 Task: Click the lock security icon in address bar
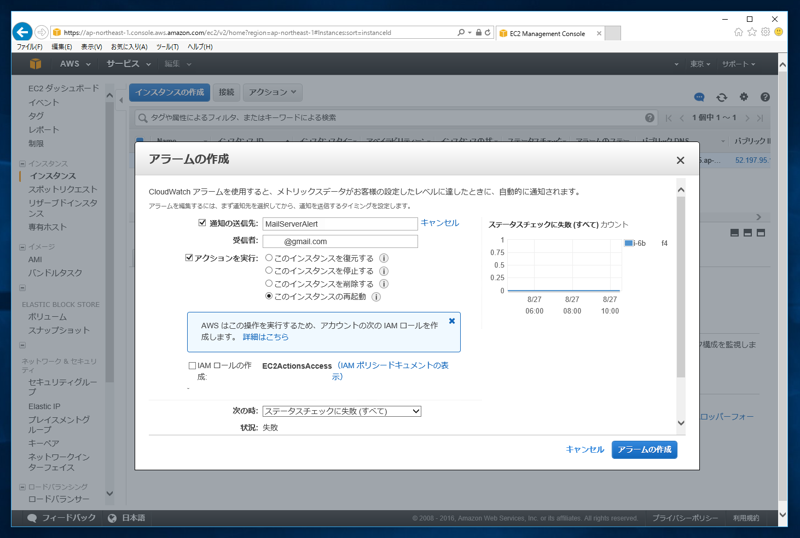click(x=479, y=32)
